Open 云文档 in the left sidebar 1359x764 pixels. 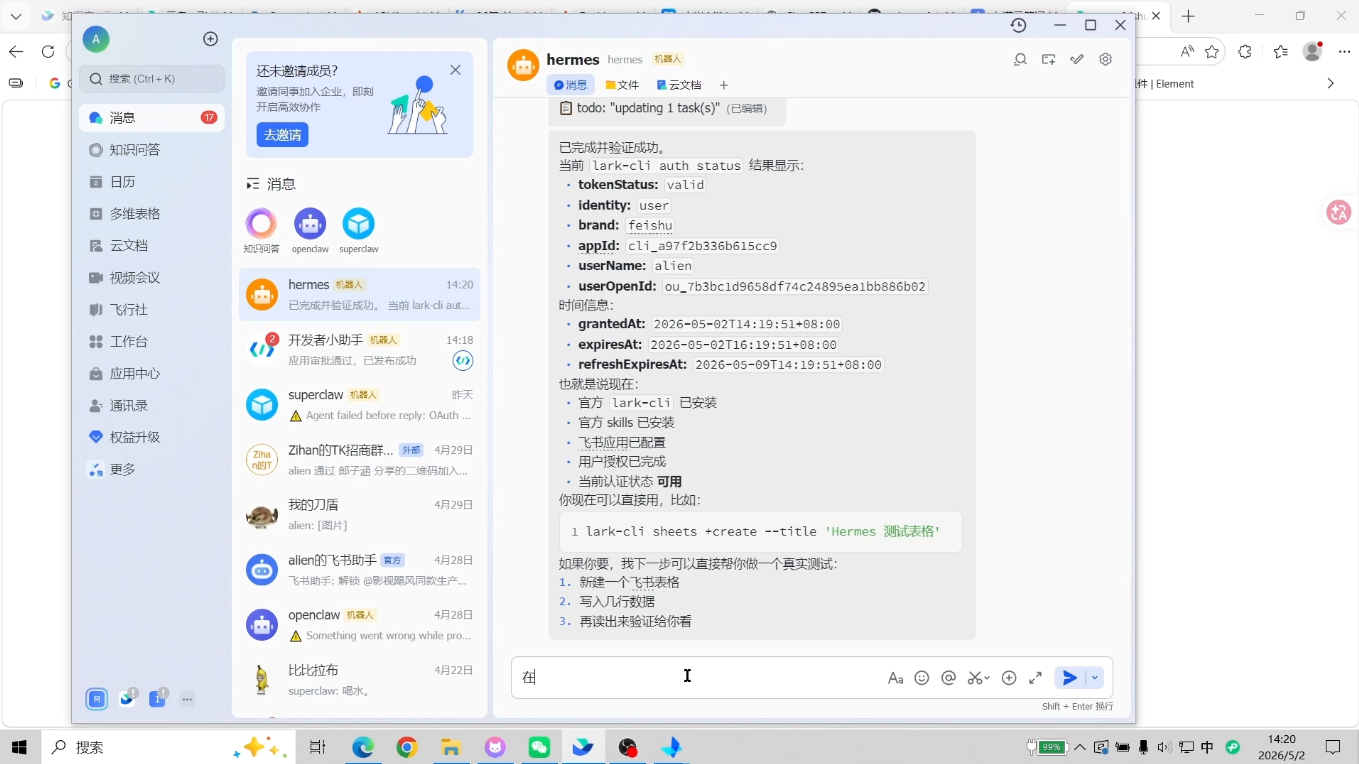coord(152,246)
